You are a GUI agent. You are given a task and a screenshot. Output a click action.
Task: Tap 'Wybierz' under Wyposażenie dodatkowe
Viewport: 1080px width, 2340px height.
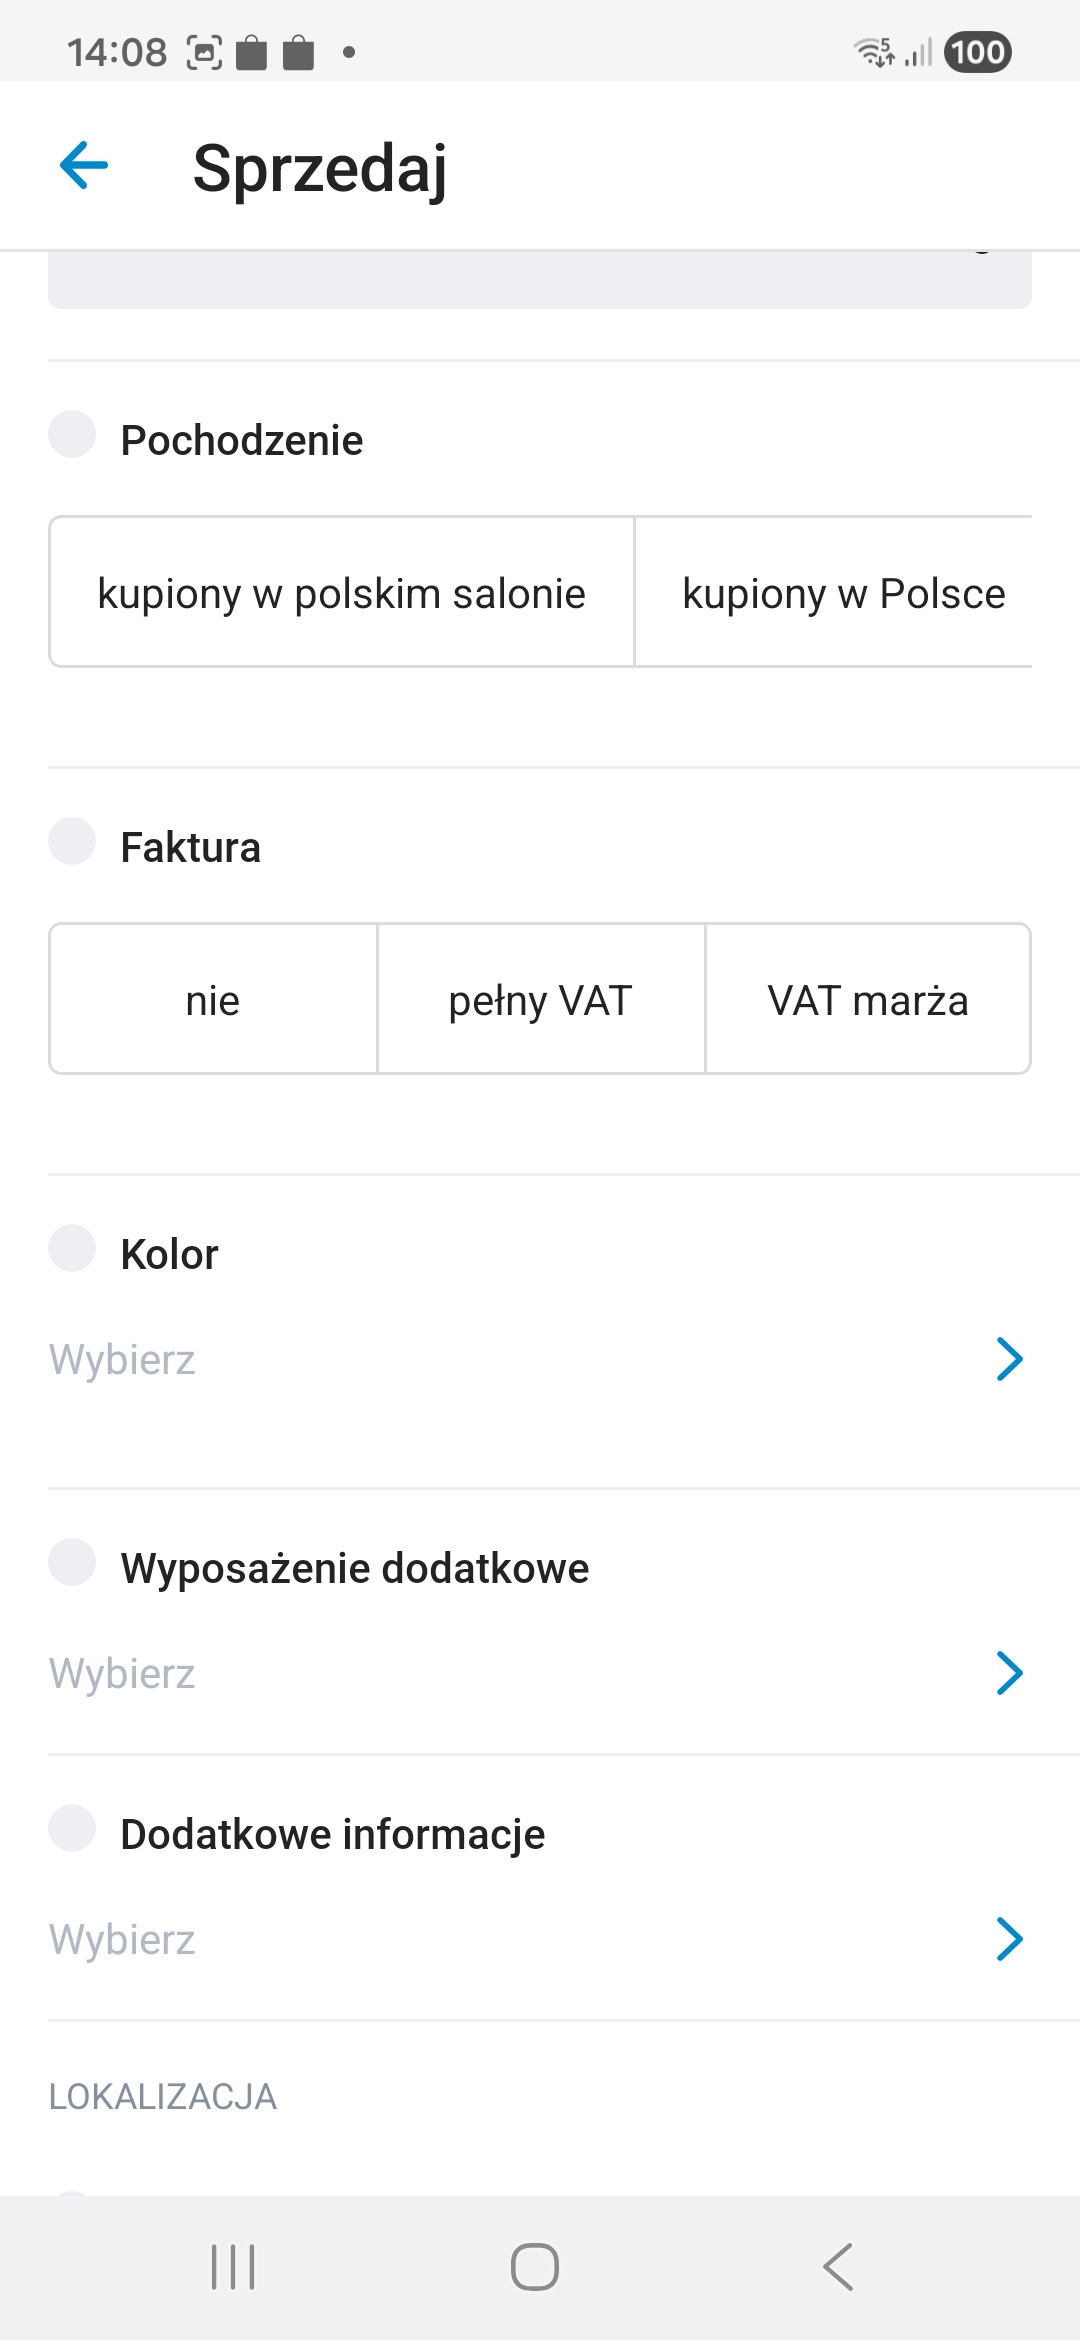coord(122,1674)
